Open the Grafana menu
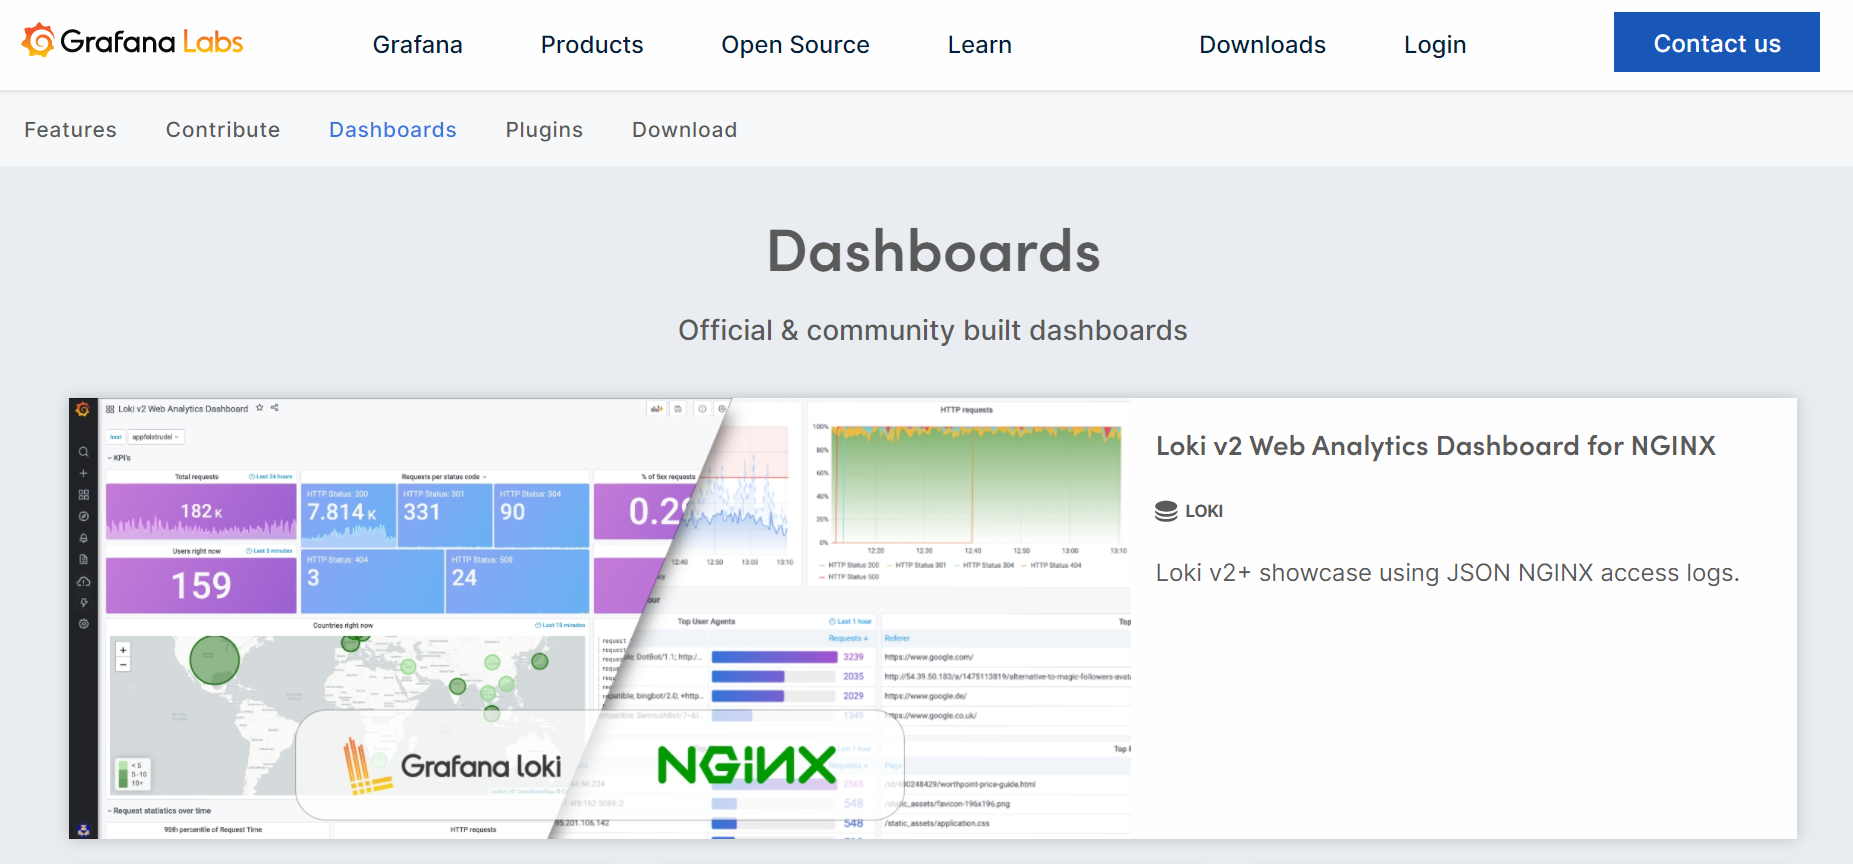This screenshot has width=1853, height=864. [x=418, y=45]
